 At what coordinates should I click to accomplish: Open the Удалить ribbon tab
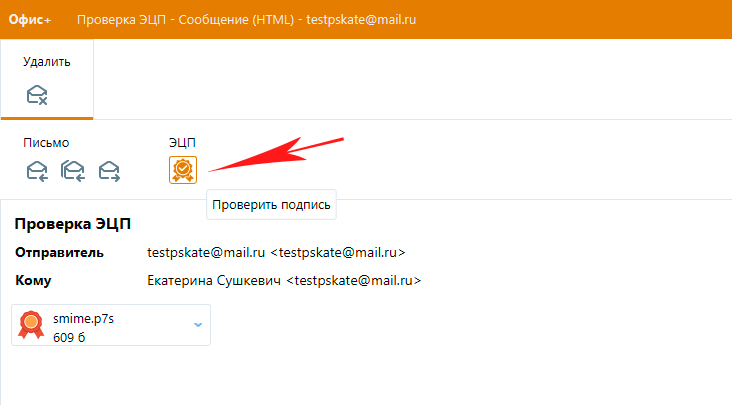(47, 62)
